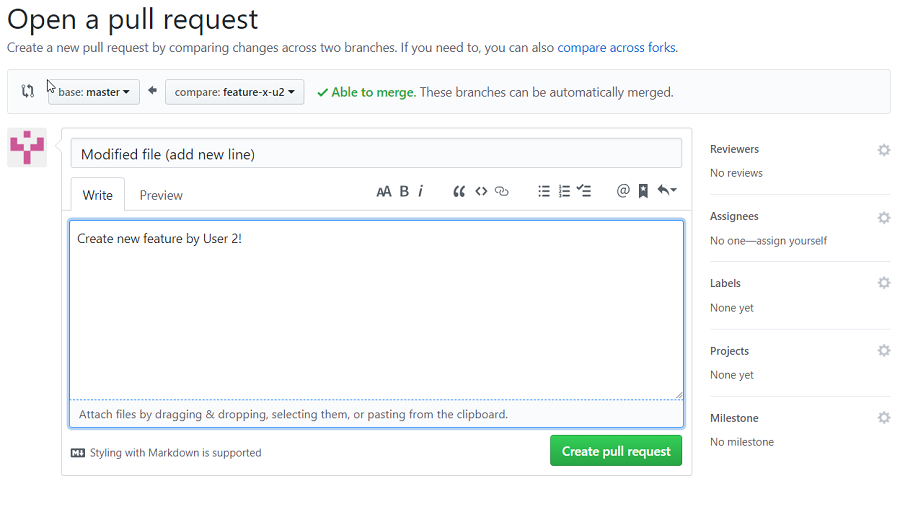The height and width of the screenshot is (512, 900).
Task: Insert a numbered list
Action: (x=564, y=191)
